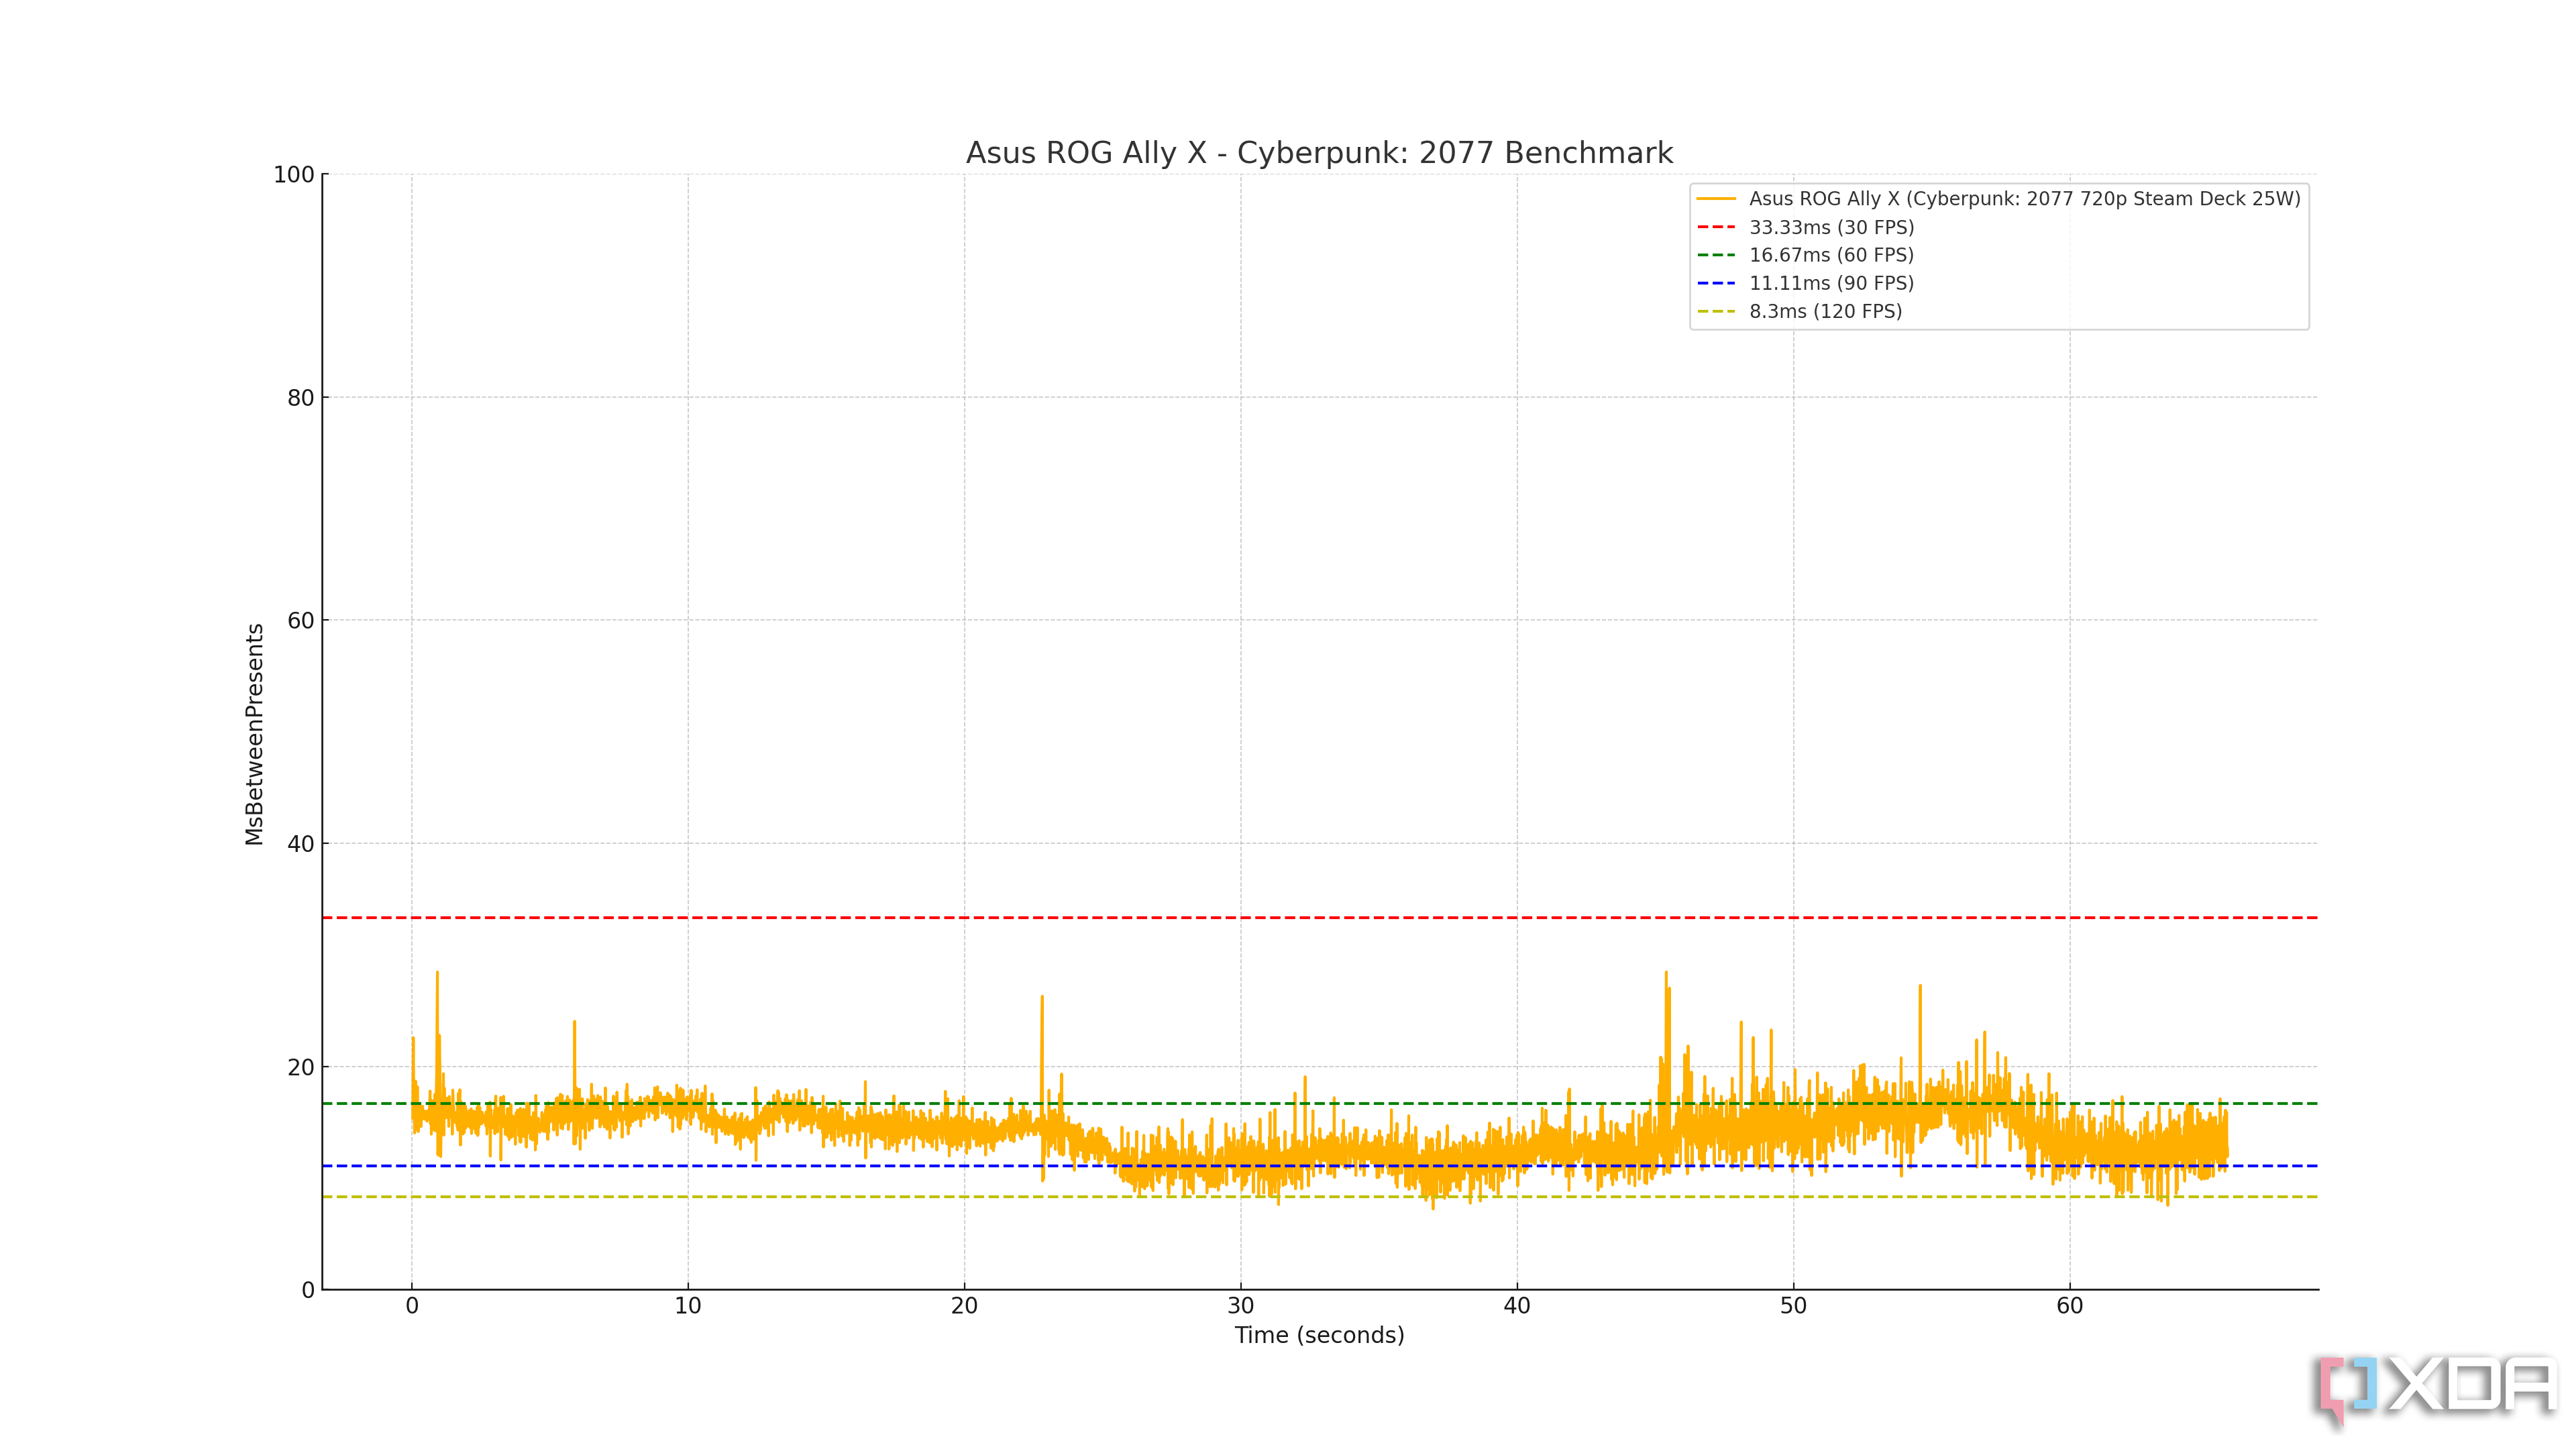This screenshot has width=2576, height=1449.
Task: Click the x-axis tick label '30'
Action: pyautogui.click(x=1241, y=1306)
